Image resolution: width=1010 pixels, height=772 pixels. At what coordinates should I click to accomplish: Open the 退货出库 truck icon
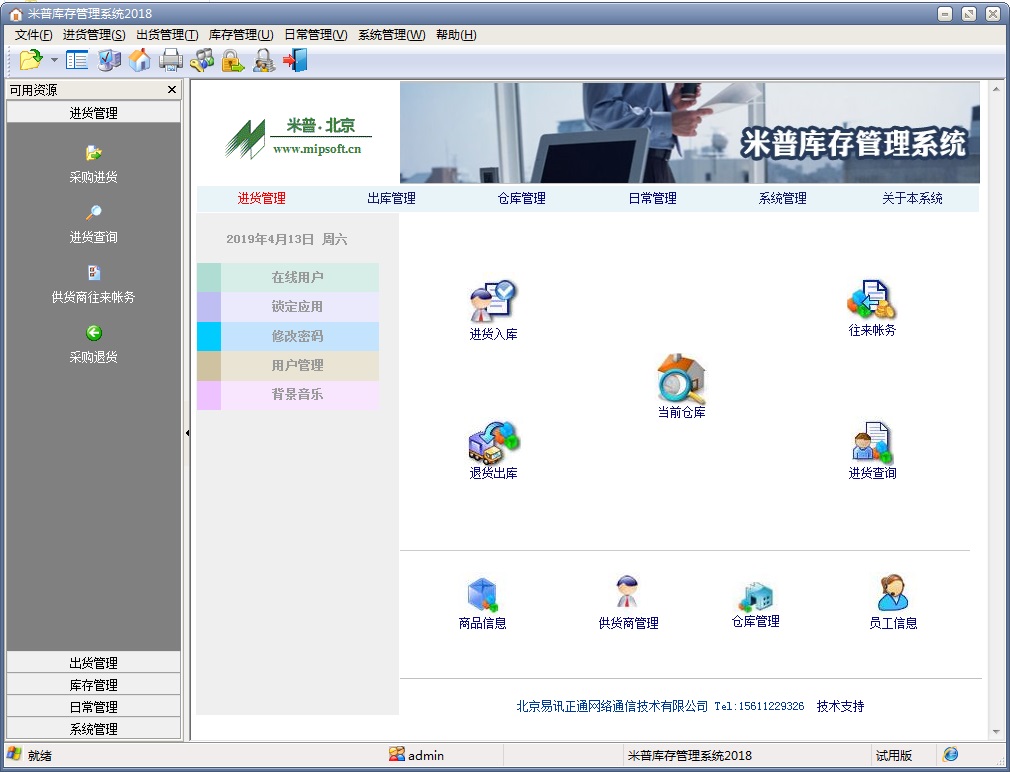point(493,451)
